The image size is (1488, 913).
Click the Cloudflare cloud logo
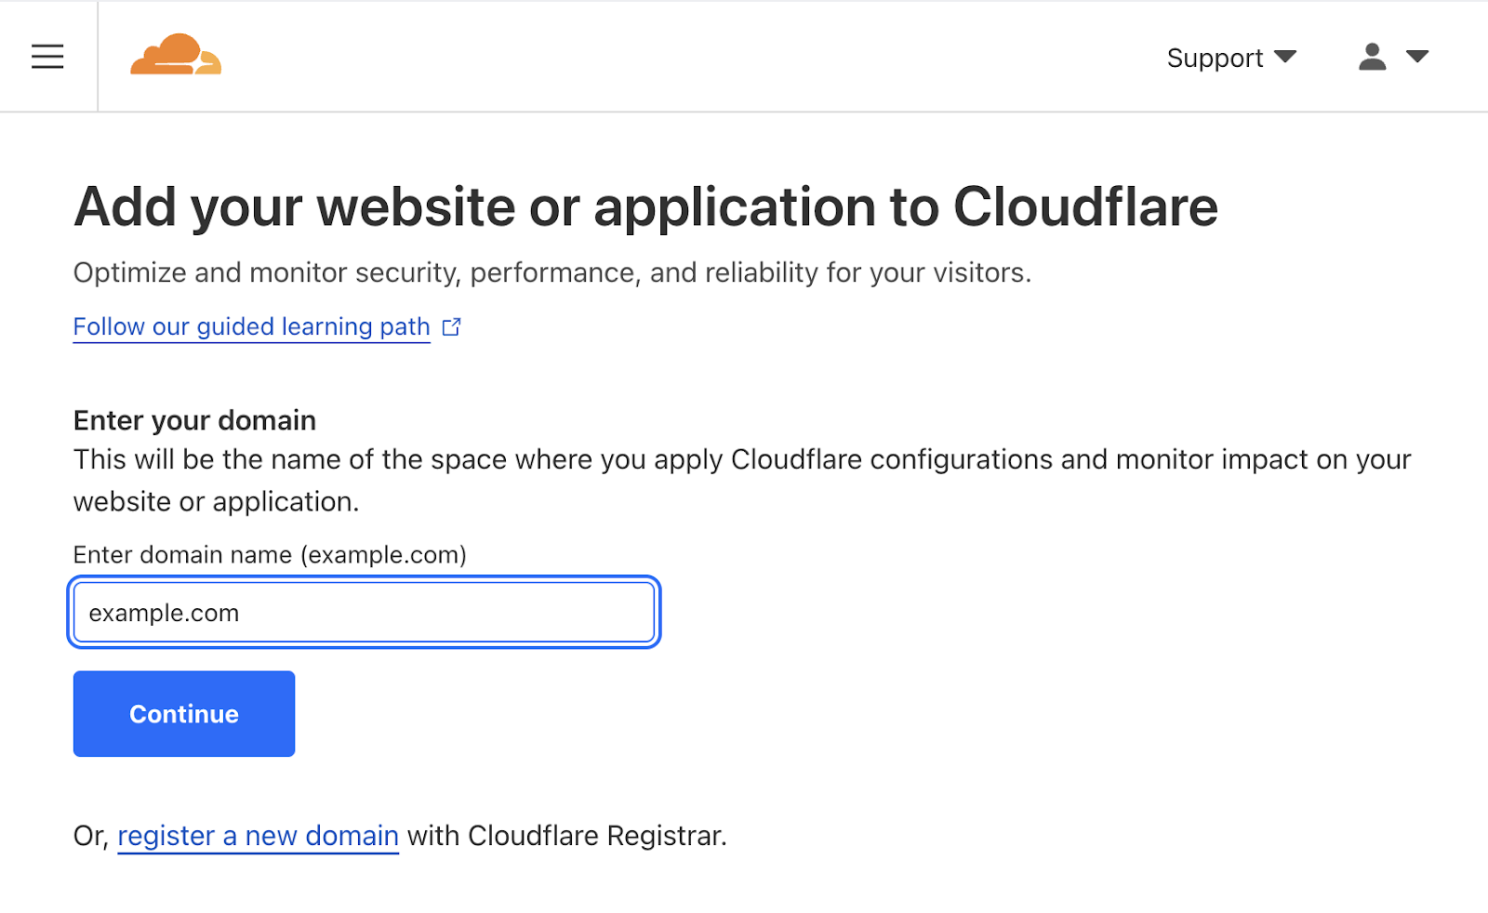pyautogui.click(x=176, y=55)
